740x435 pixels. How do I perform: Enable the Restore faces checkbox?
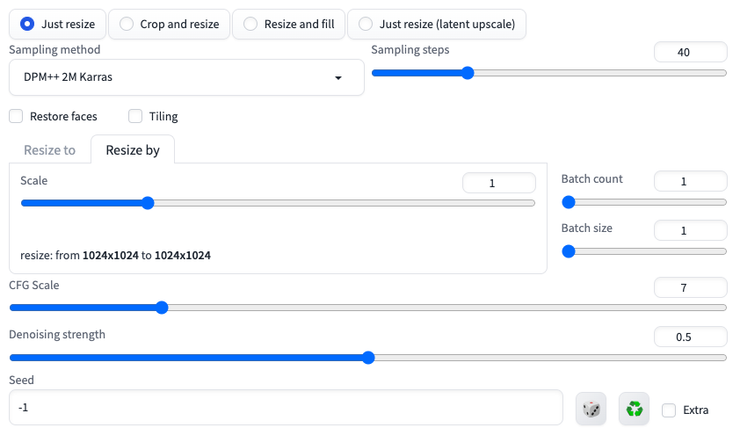16,116
